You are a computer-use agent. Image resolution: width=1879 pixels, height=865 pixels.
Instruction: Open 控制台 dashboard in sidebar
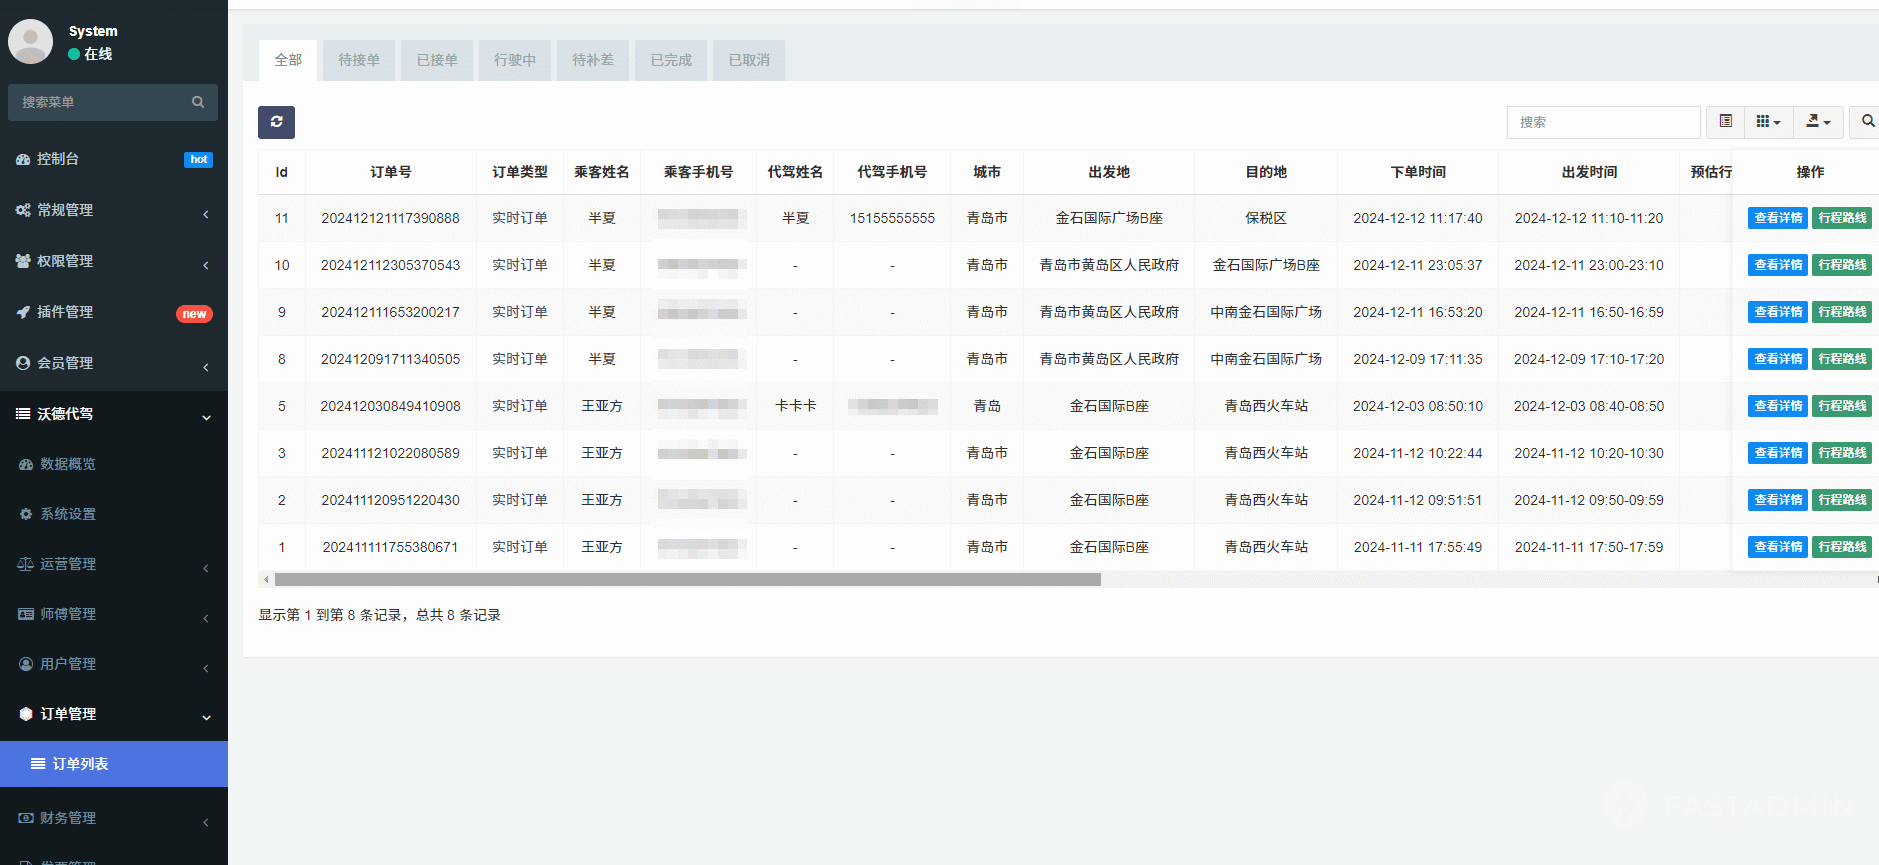(58, 159)
